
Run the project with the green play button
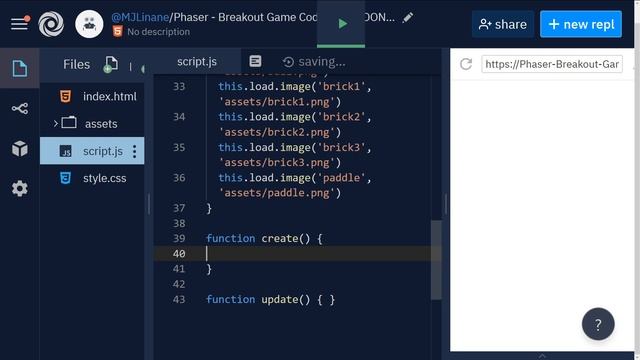[x=342, y=24]
